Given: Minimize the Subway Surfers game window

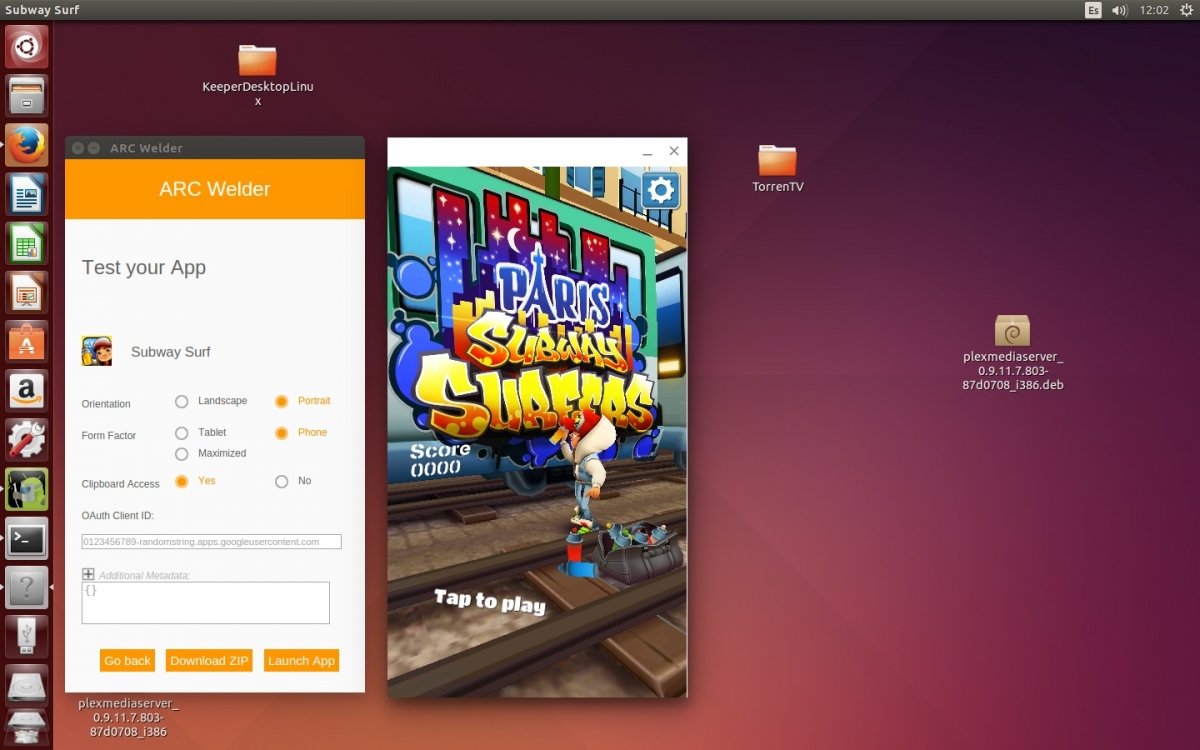Looking at the screenshot, I should [x=648, y=152].
